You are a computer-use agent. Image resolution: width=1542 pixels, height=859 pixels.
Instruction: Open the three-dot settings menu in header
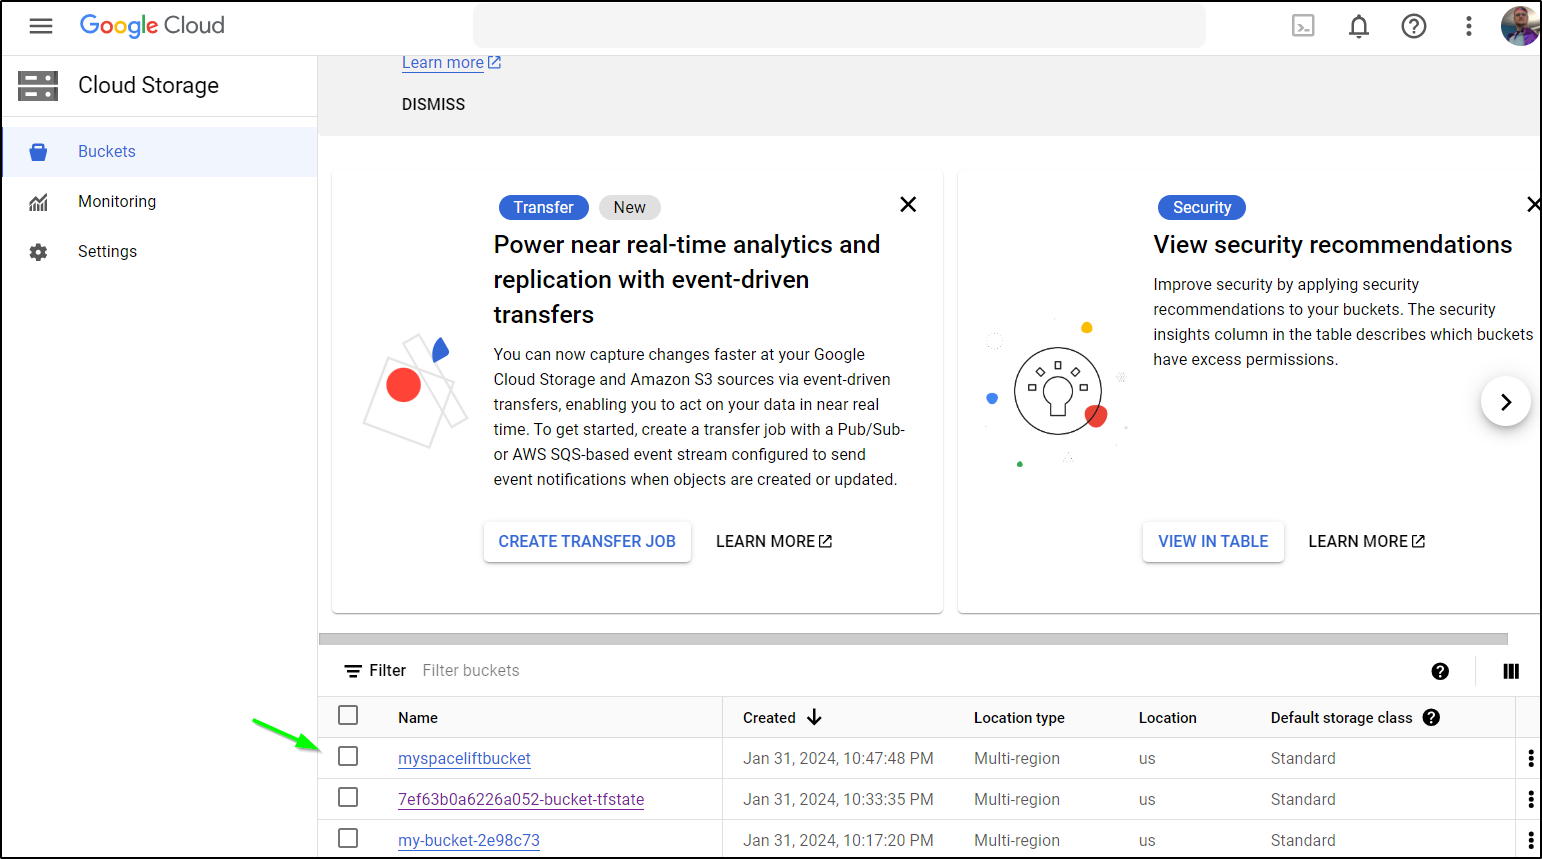tap(1469, 26)
